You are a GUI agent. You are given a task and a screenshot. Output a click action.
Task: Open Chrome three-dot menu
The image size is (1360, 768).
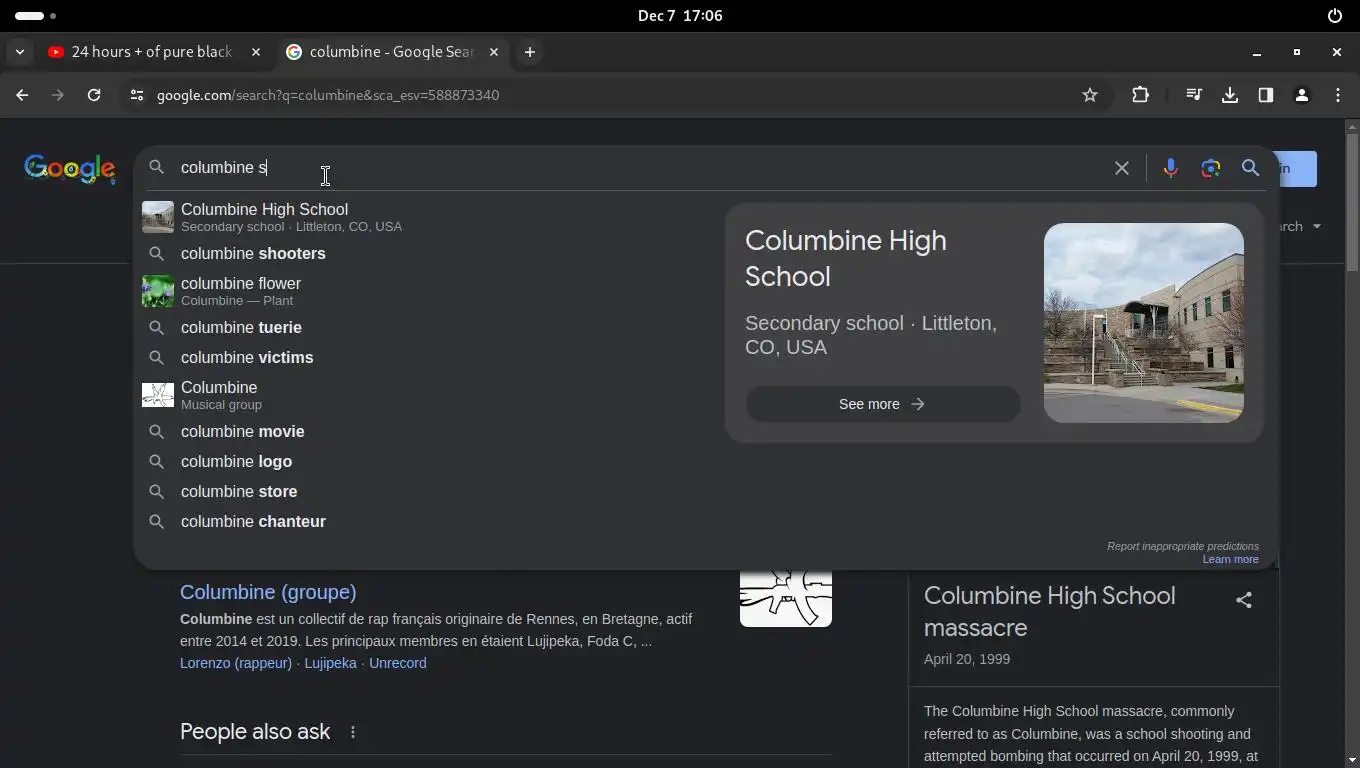point(1338,95)
